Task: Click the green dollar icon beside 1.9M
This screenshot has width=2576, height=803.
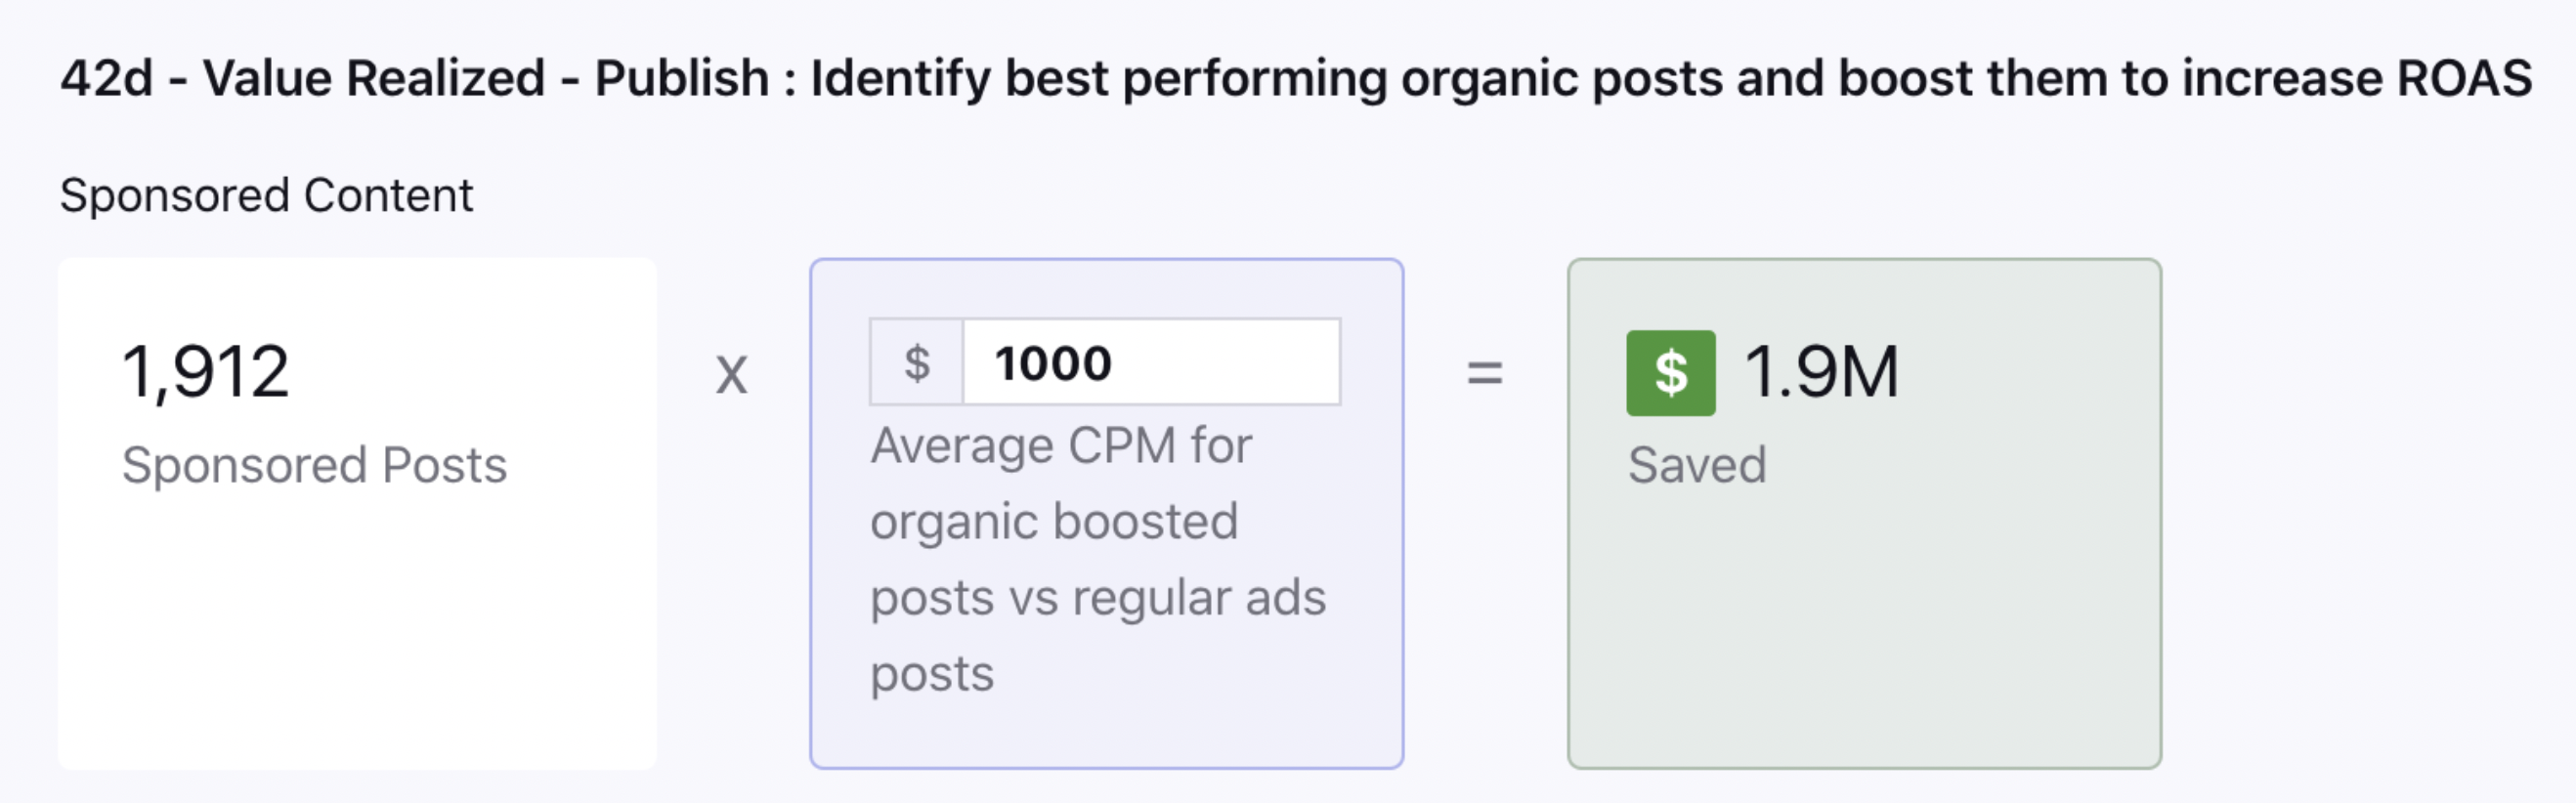Action: click(1670, 373)
